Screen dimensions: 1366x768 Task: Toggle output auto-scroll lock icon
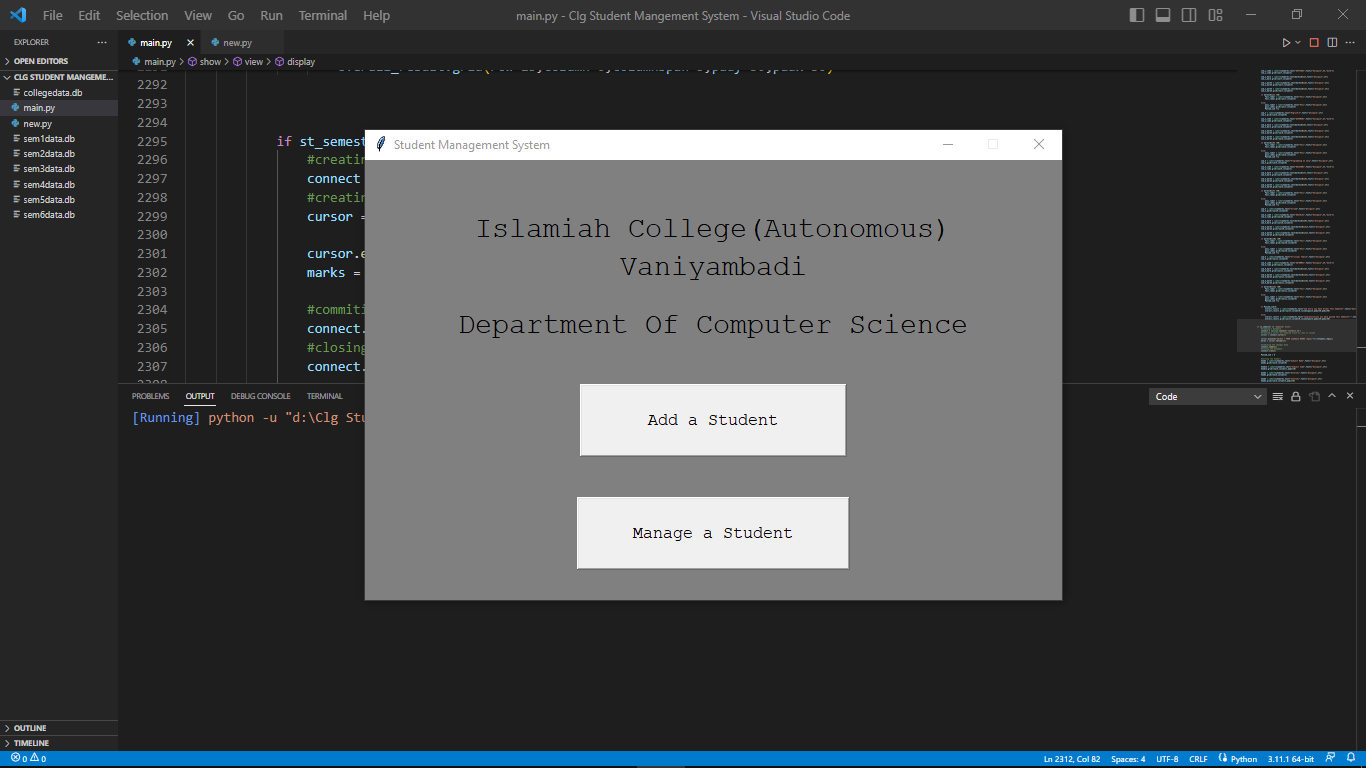click(x=1295, y=397)
